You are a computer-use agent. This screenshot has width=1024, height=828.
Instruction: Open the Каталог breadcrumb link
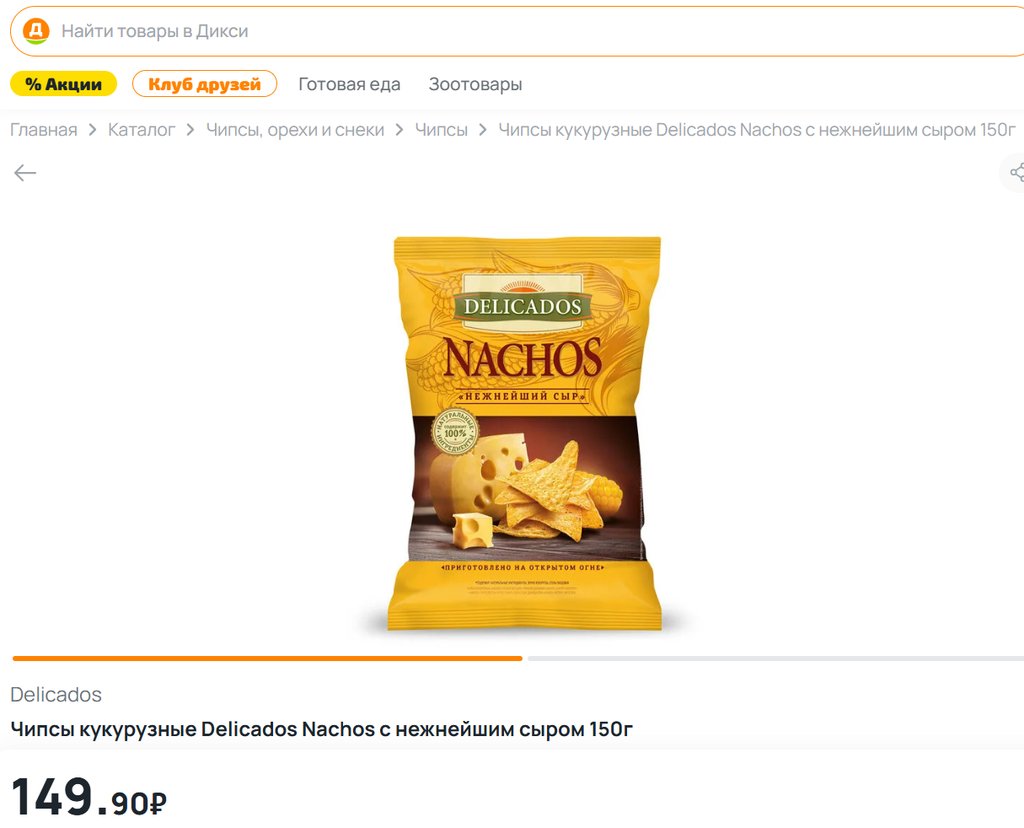[142, 130]
